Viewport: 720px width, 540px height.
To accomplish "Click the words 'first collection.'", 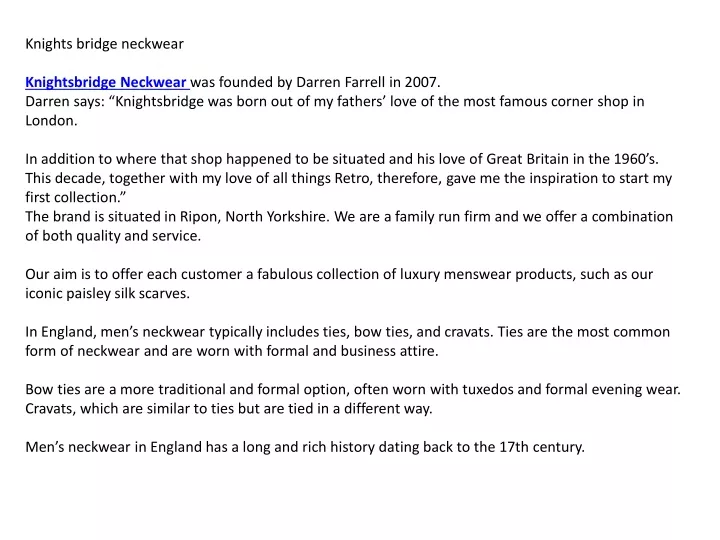I will click(x=73, y=197).
